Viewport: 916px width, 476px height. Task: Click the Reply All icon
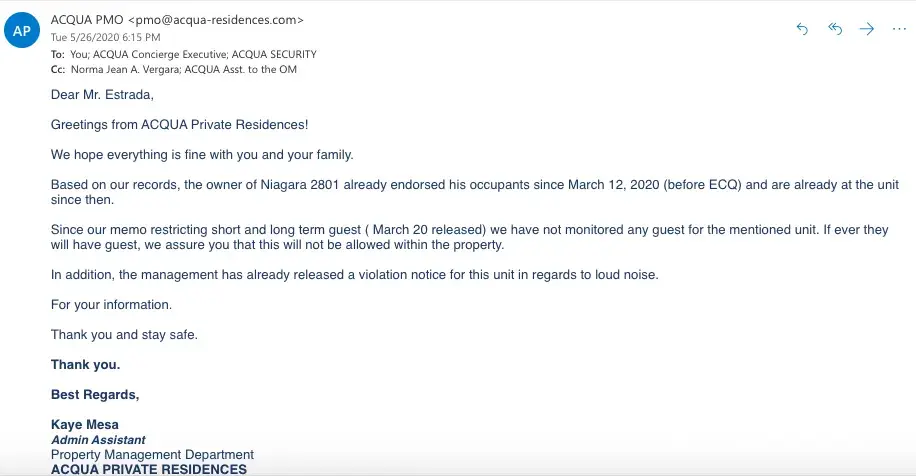pos(835,29)
